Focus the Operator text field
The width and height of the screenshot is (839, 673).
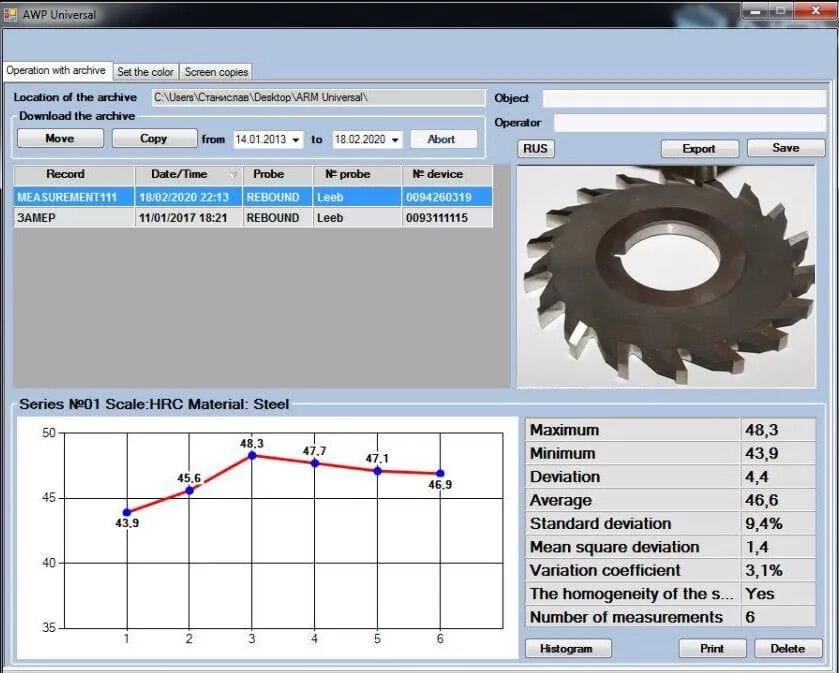pyautogui.click(x=689, y=122)
